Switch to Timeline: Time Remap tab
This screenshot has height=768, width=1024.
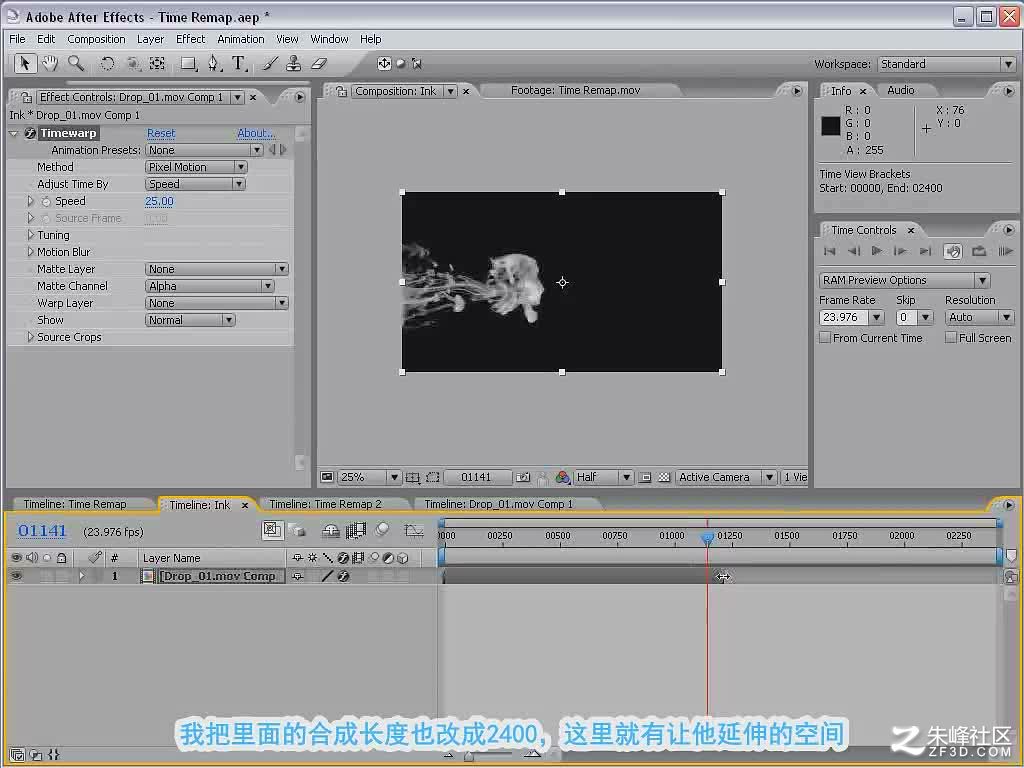(x=75, y=504)
